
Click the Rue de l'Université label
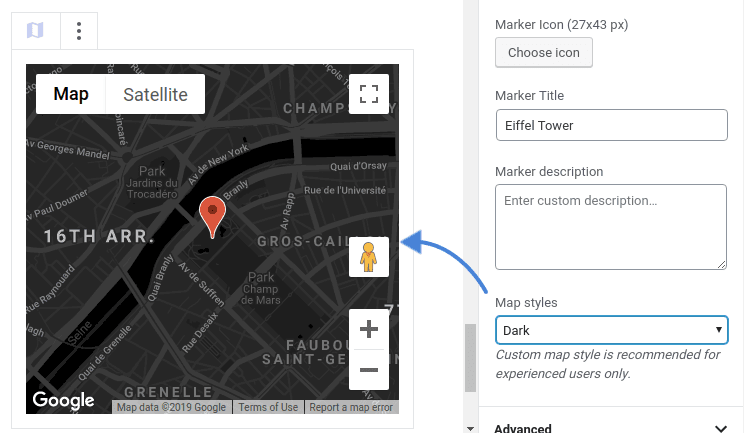tap(345, 190)
